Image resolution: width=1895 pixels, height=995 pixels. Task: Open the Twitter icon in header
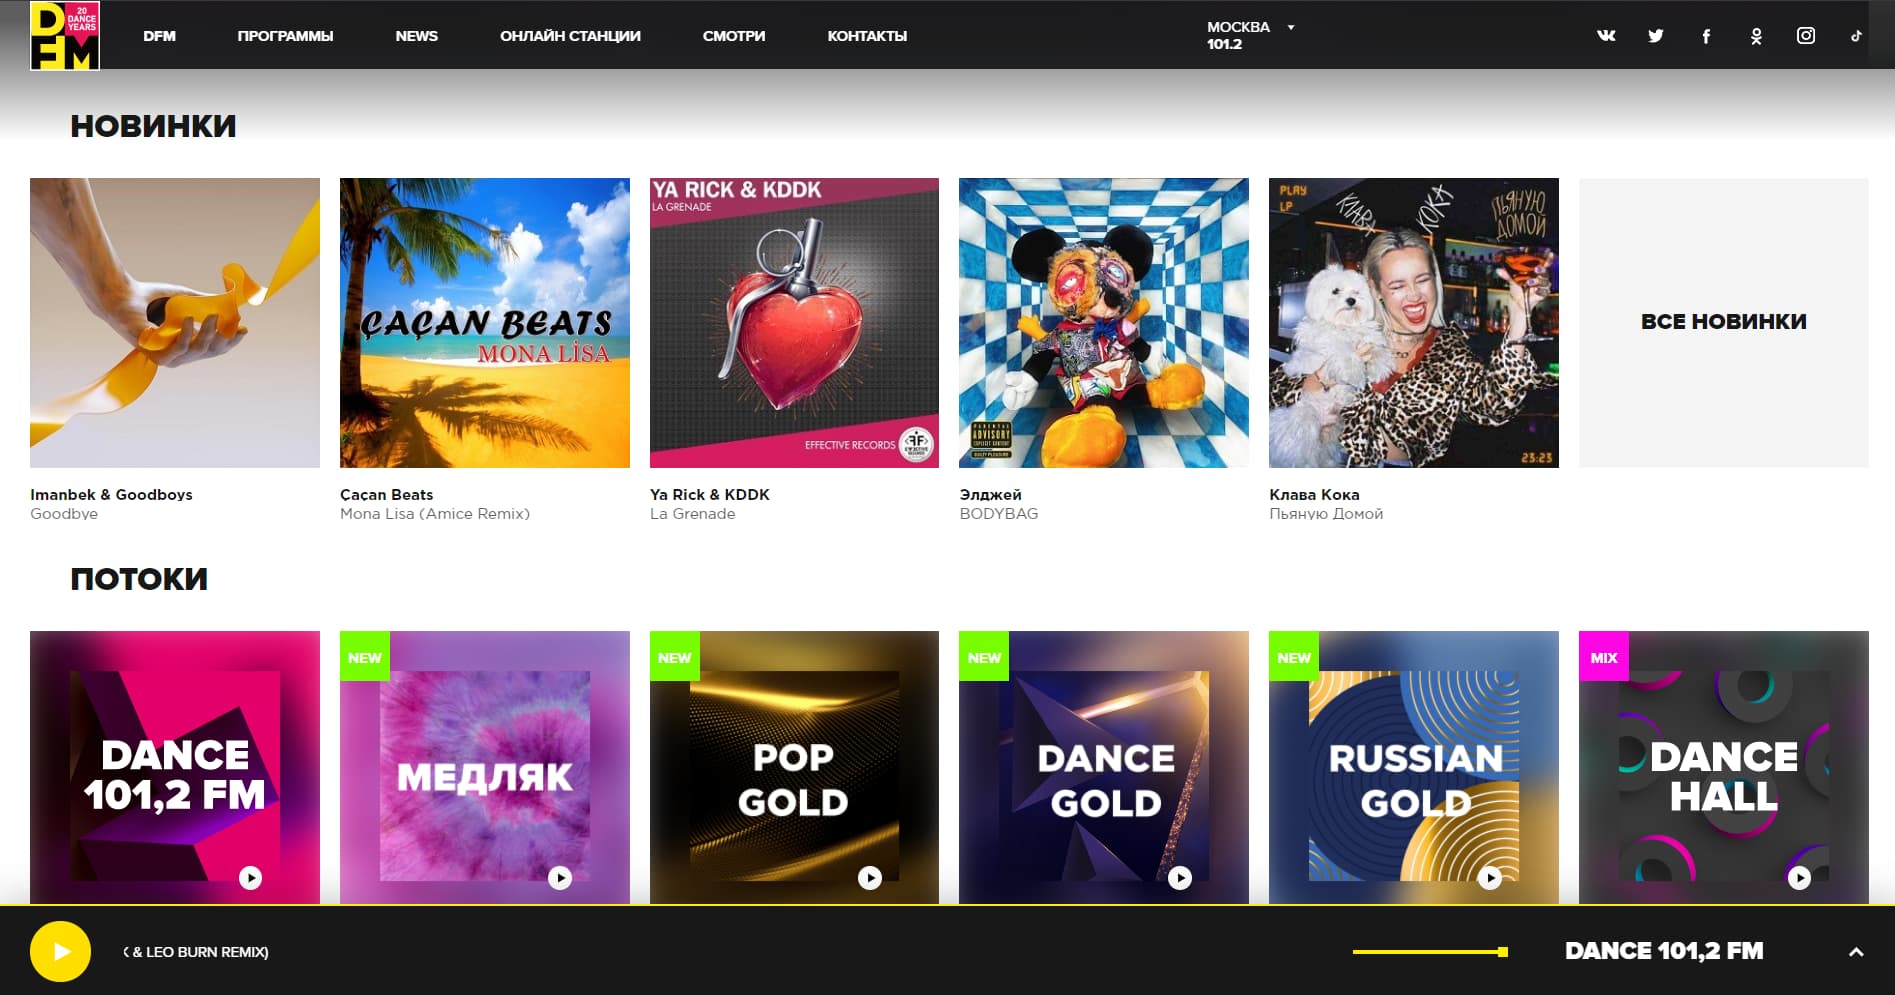[x=1656, y=36]
